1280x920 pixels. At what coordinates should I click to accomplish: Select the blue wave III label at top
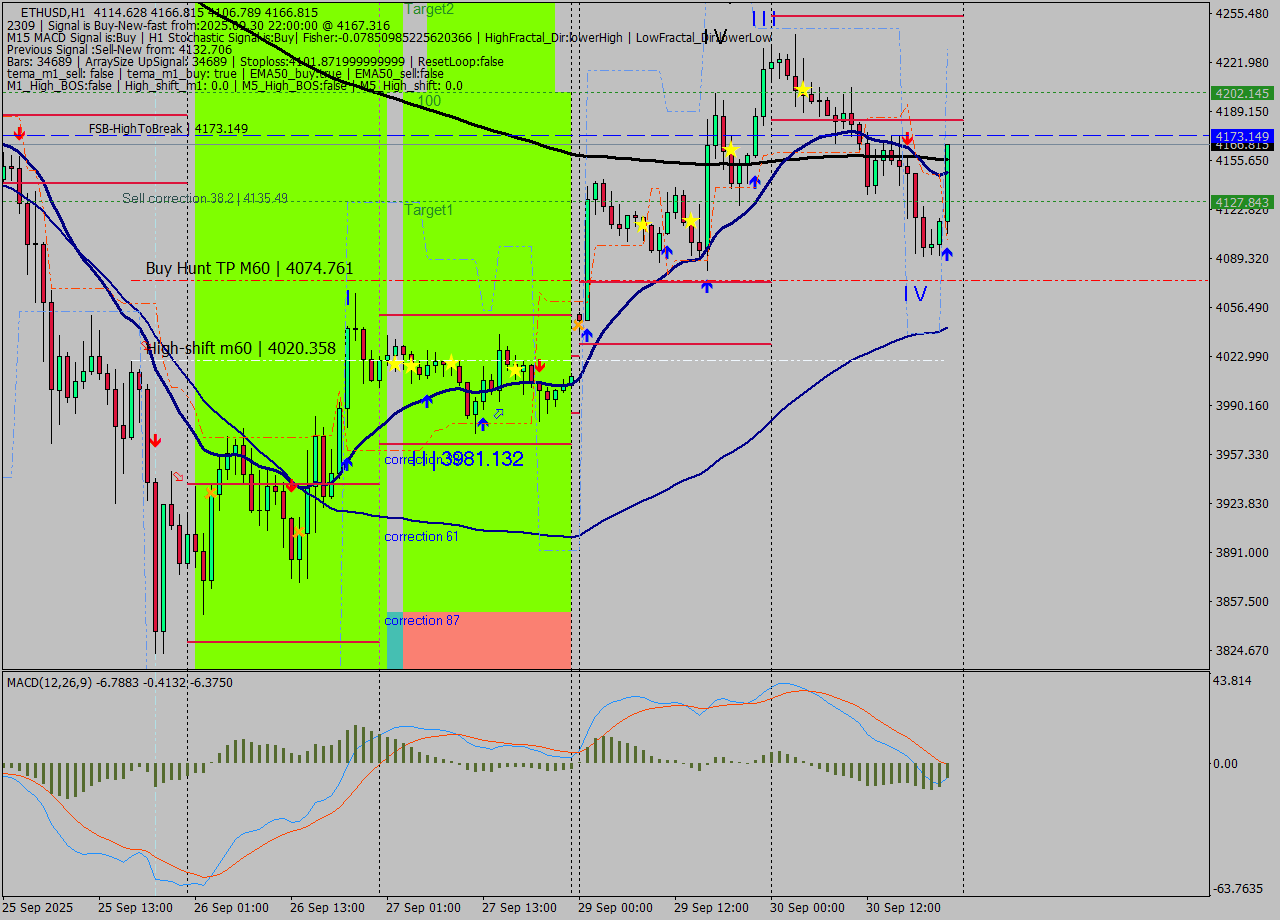click(762, 18)
